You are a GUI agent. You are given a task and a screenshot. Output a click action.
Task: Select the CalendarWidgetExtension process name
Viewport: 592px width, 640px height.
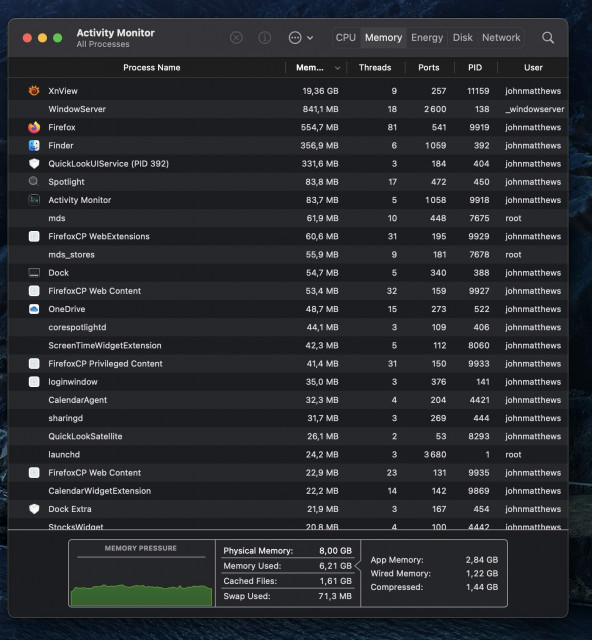(x=100, y=491)
